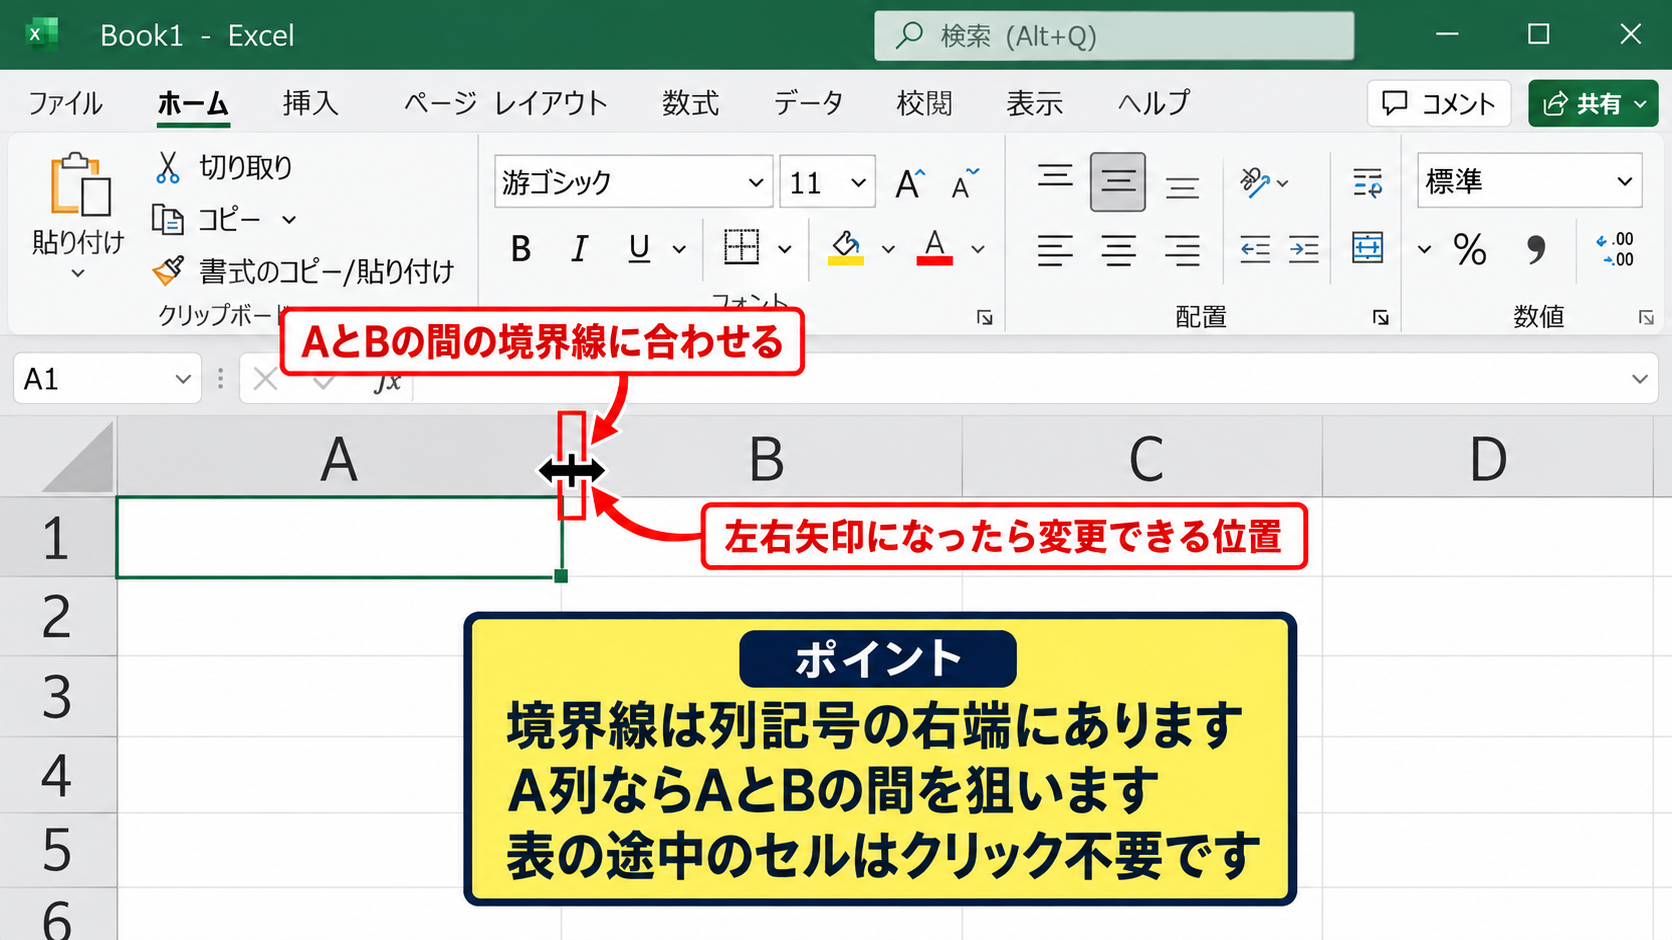Expand the formula bar chevron
The image size is (1672, 940).
click(x=1639, y=379)
